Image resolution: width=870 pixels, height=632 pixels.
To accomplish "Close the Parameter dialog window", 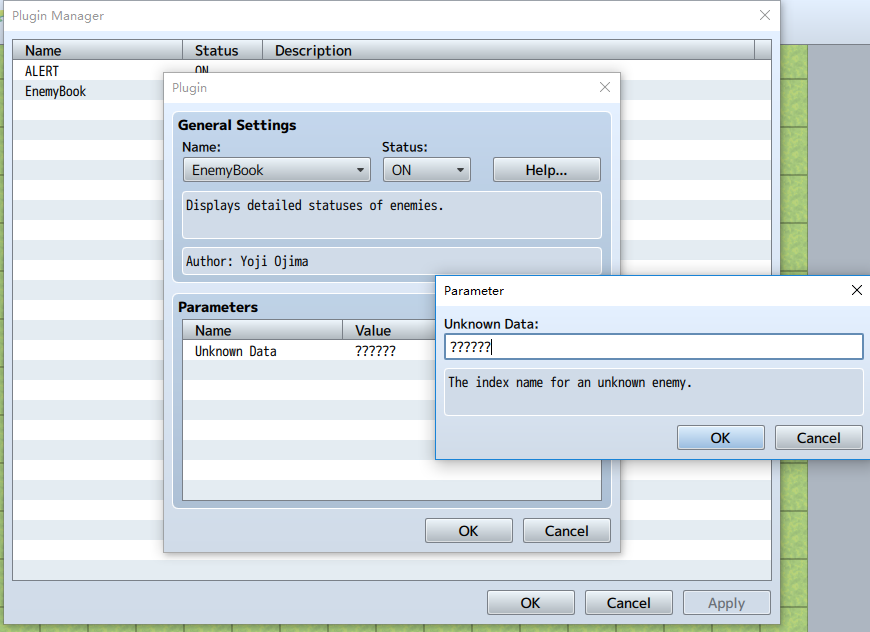I will pos(856,290).
